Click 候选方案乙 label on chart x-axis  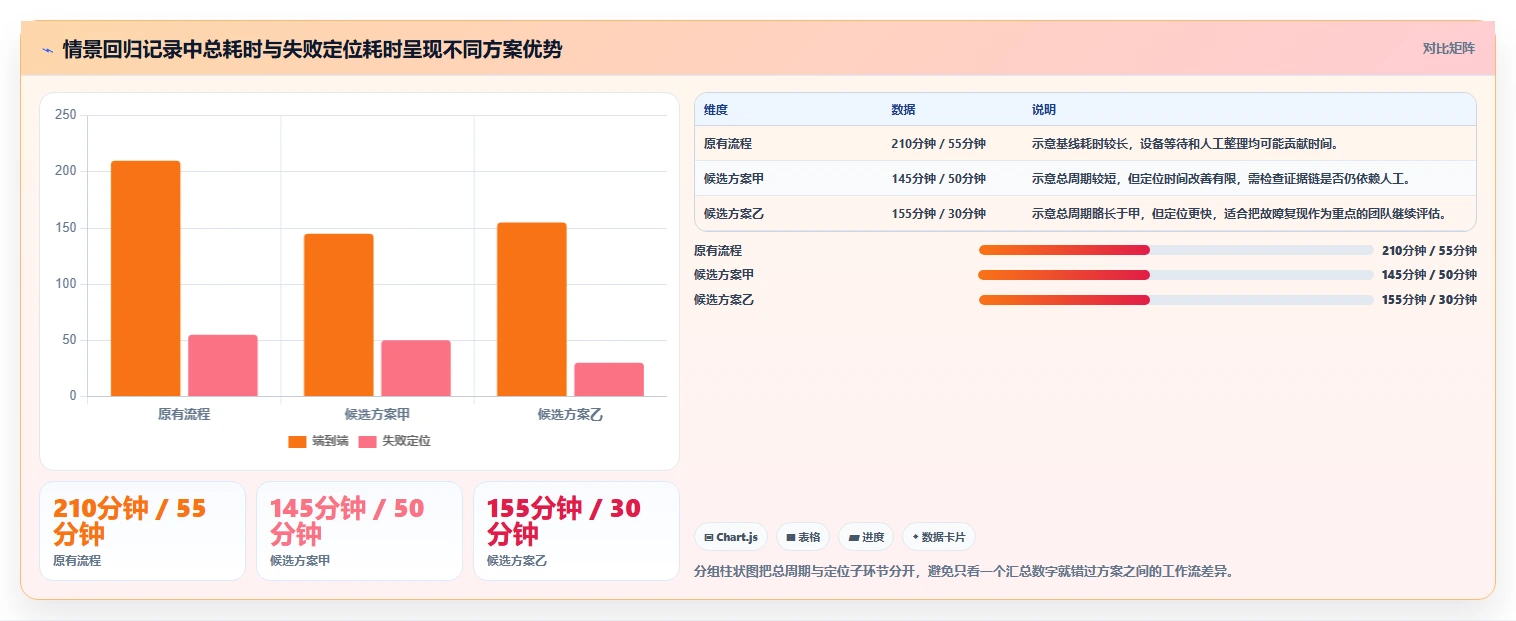(570, 414)
